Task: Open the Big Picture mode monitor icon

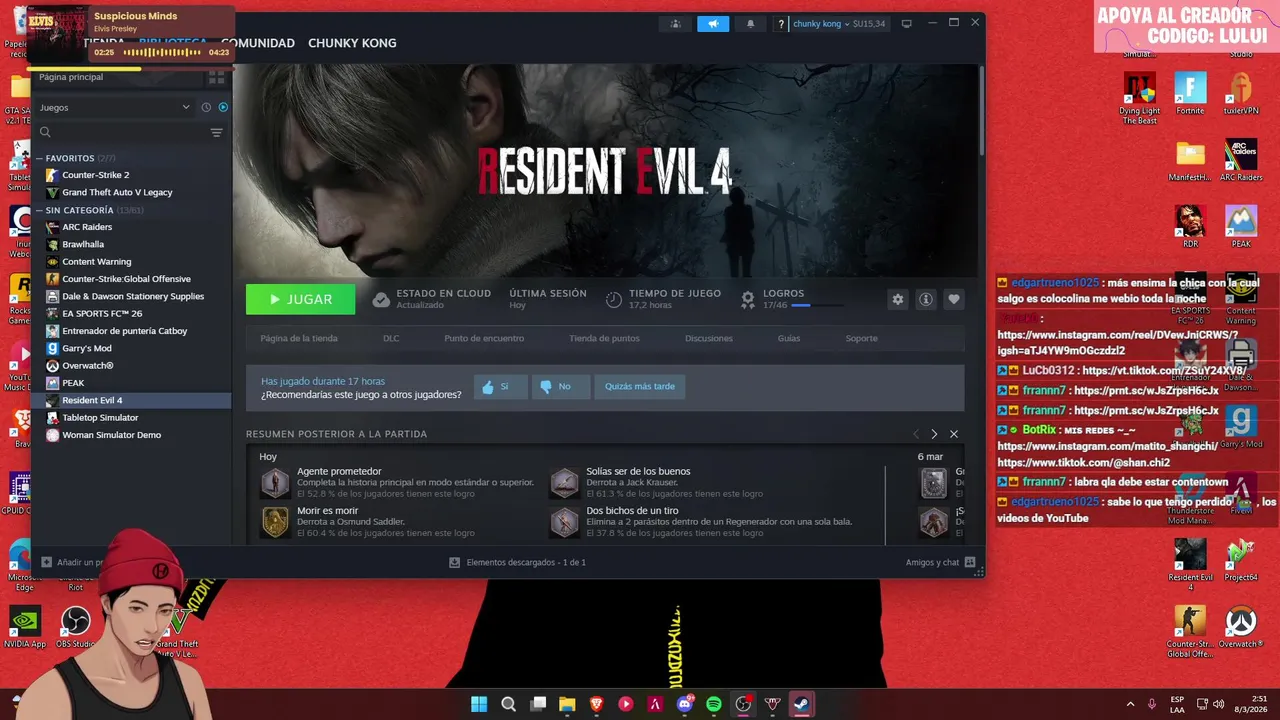Action: 906,24
